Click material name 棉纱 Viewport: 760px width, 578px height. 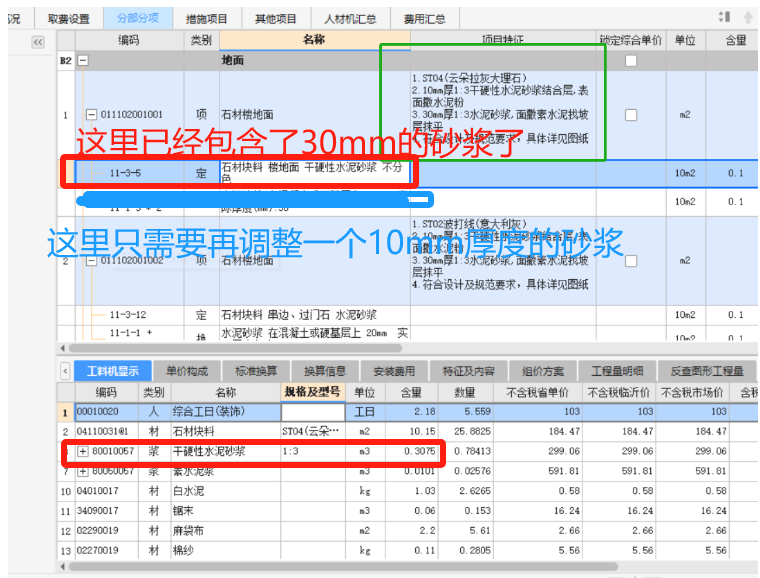click(183, 550)
